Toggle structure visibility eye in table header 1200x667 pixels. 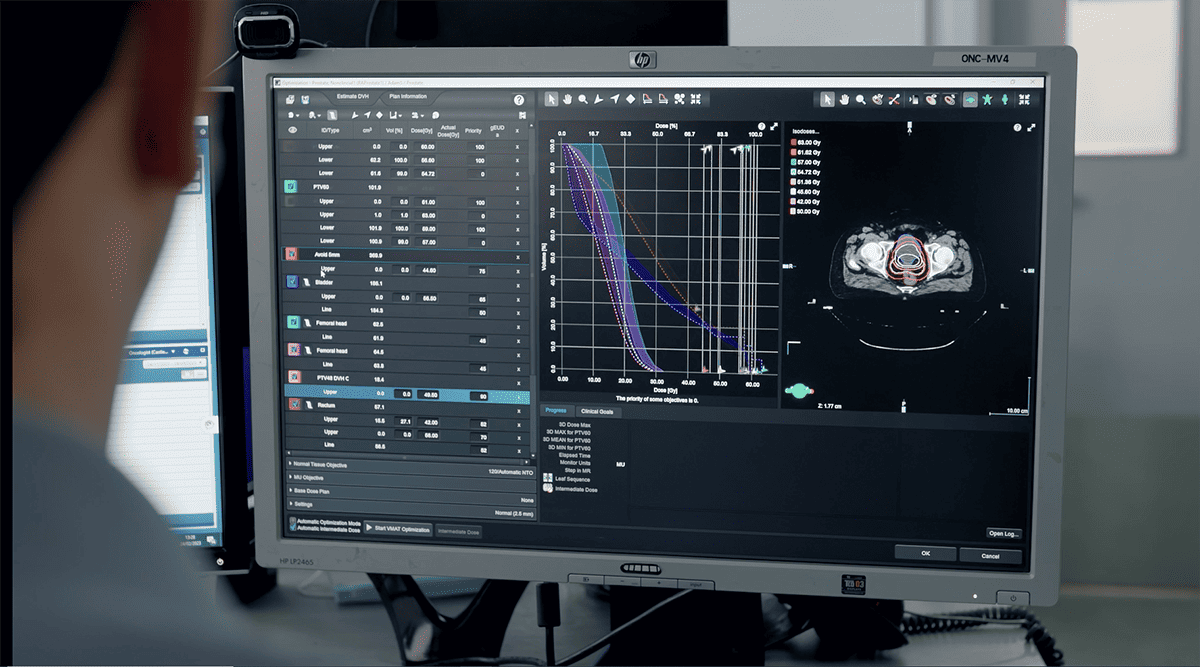click(293, 130)
